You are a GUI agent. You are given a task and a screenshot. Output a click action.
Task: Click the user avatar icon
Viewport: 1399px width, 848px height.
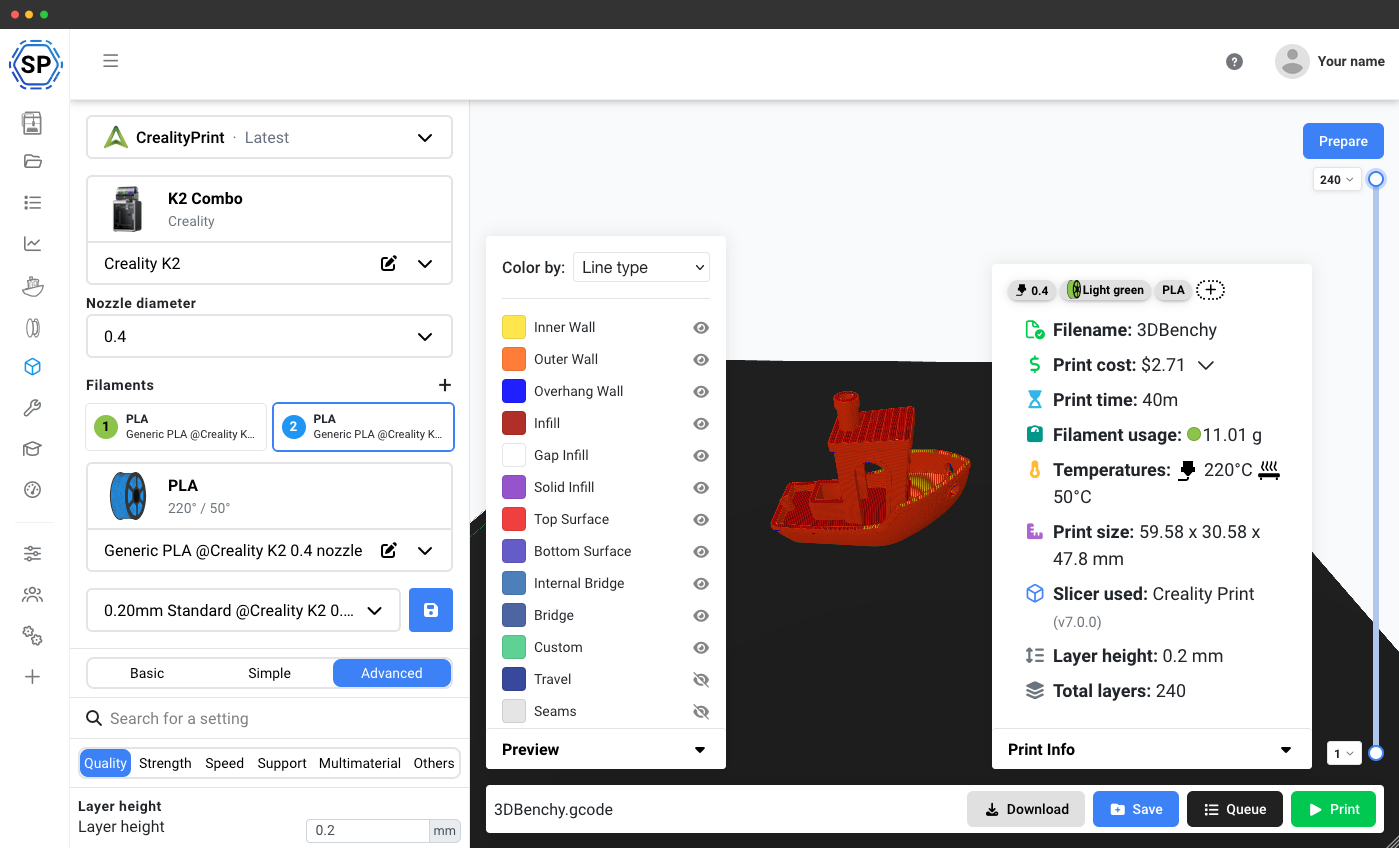1292,61
